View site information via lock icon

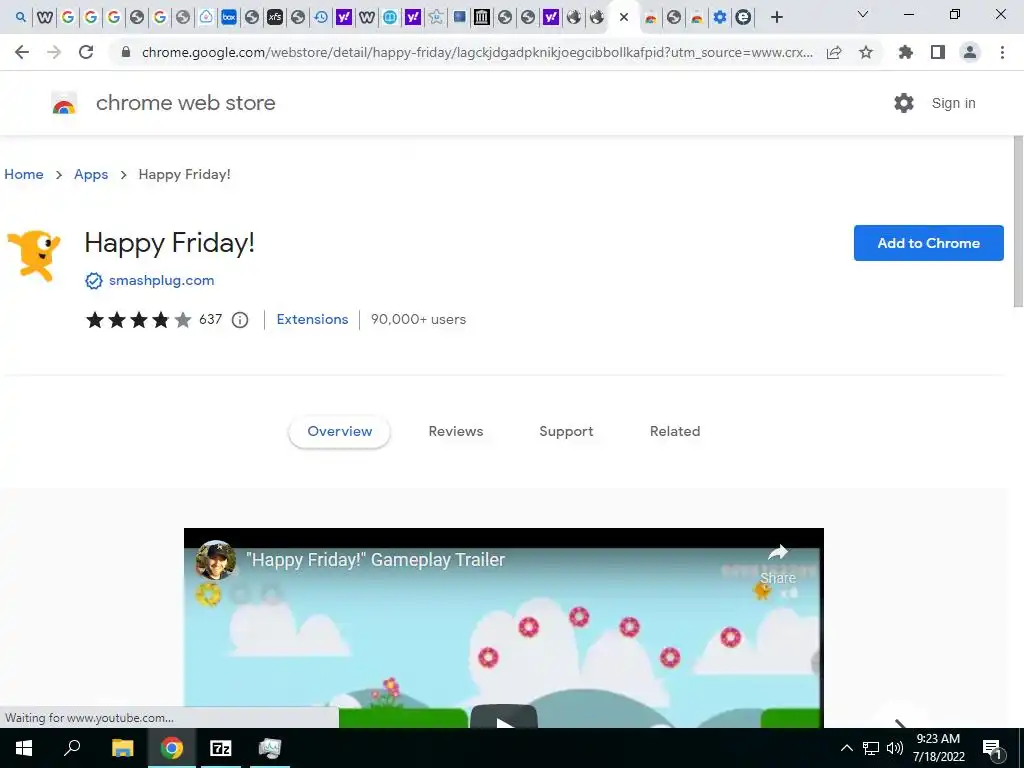126,52
